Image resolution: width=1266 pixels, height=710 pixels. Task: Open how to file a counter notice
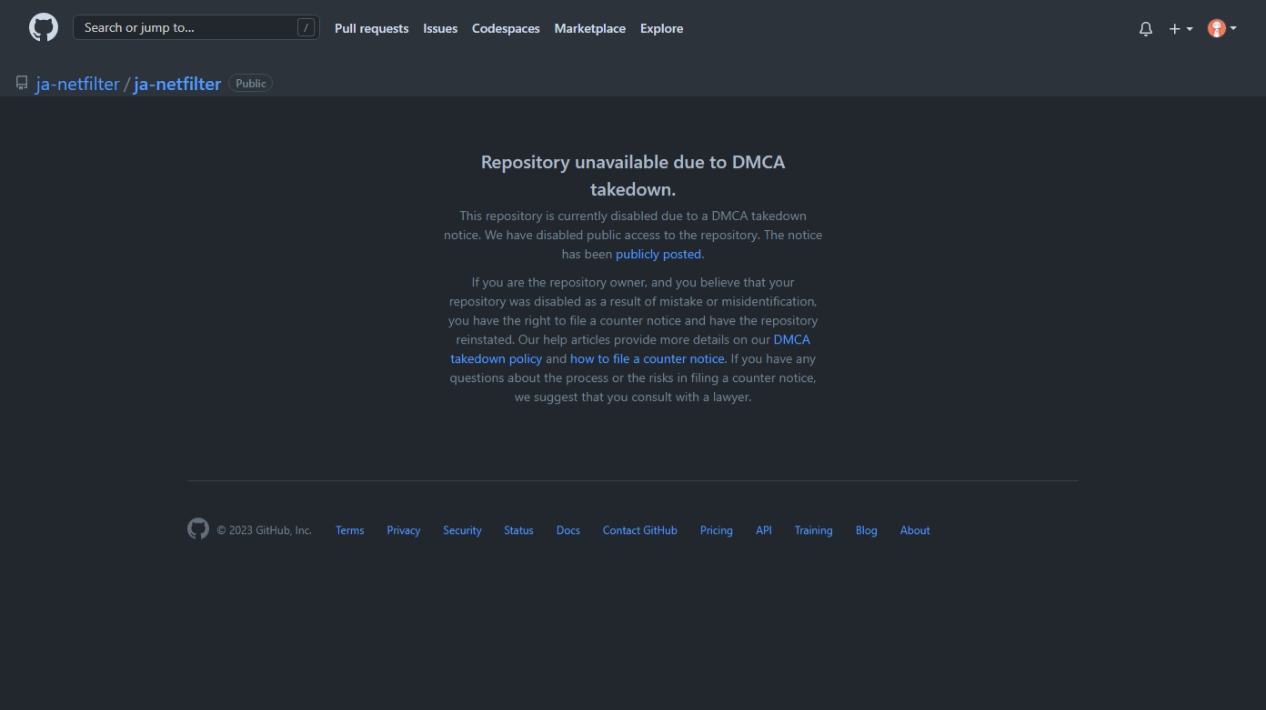pyautogui.click(x=647, y=359)
